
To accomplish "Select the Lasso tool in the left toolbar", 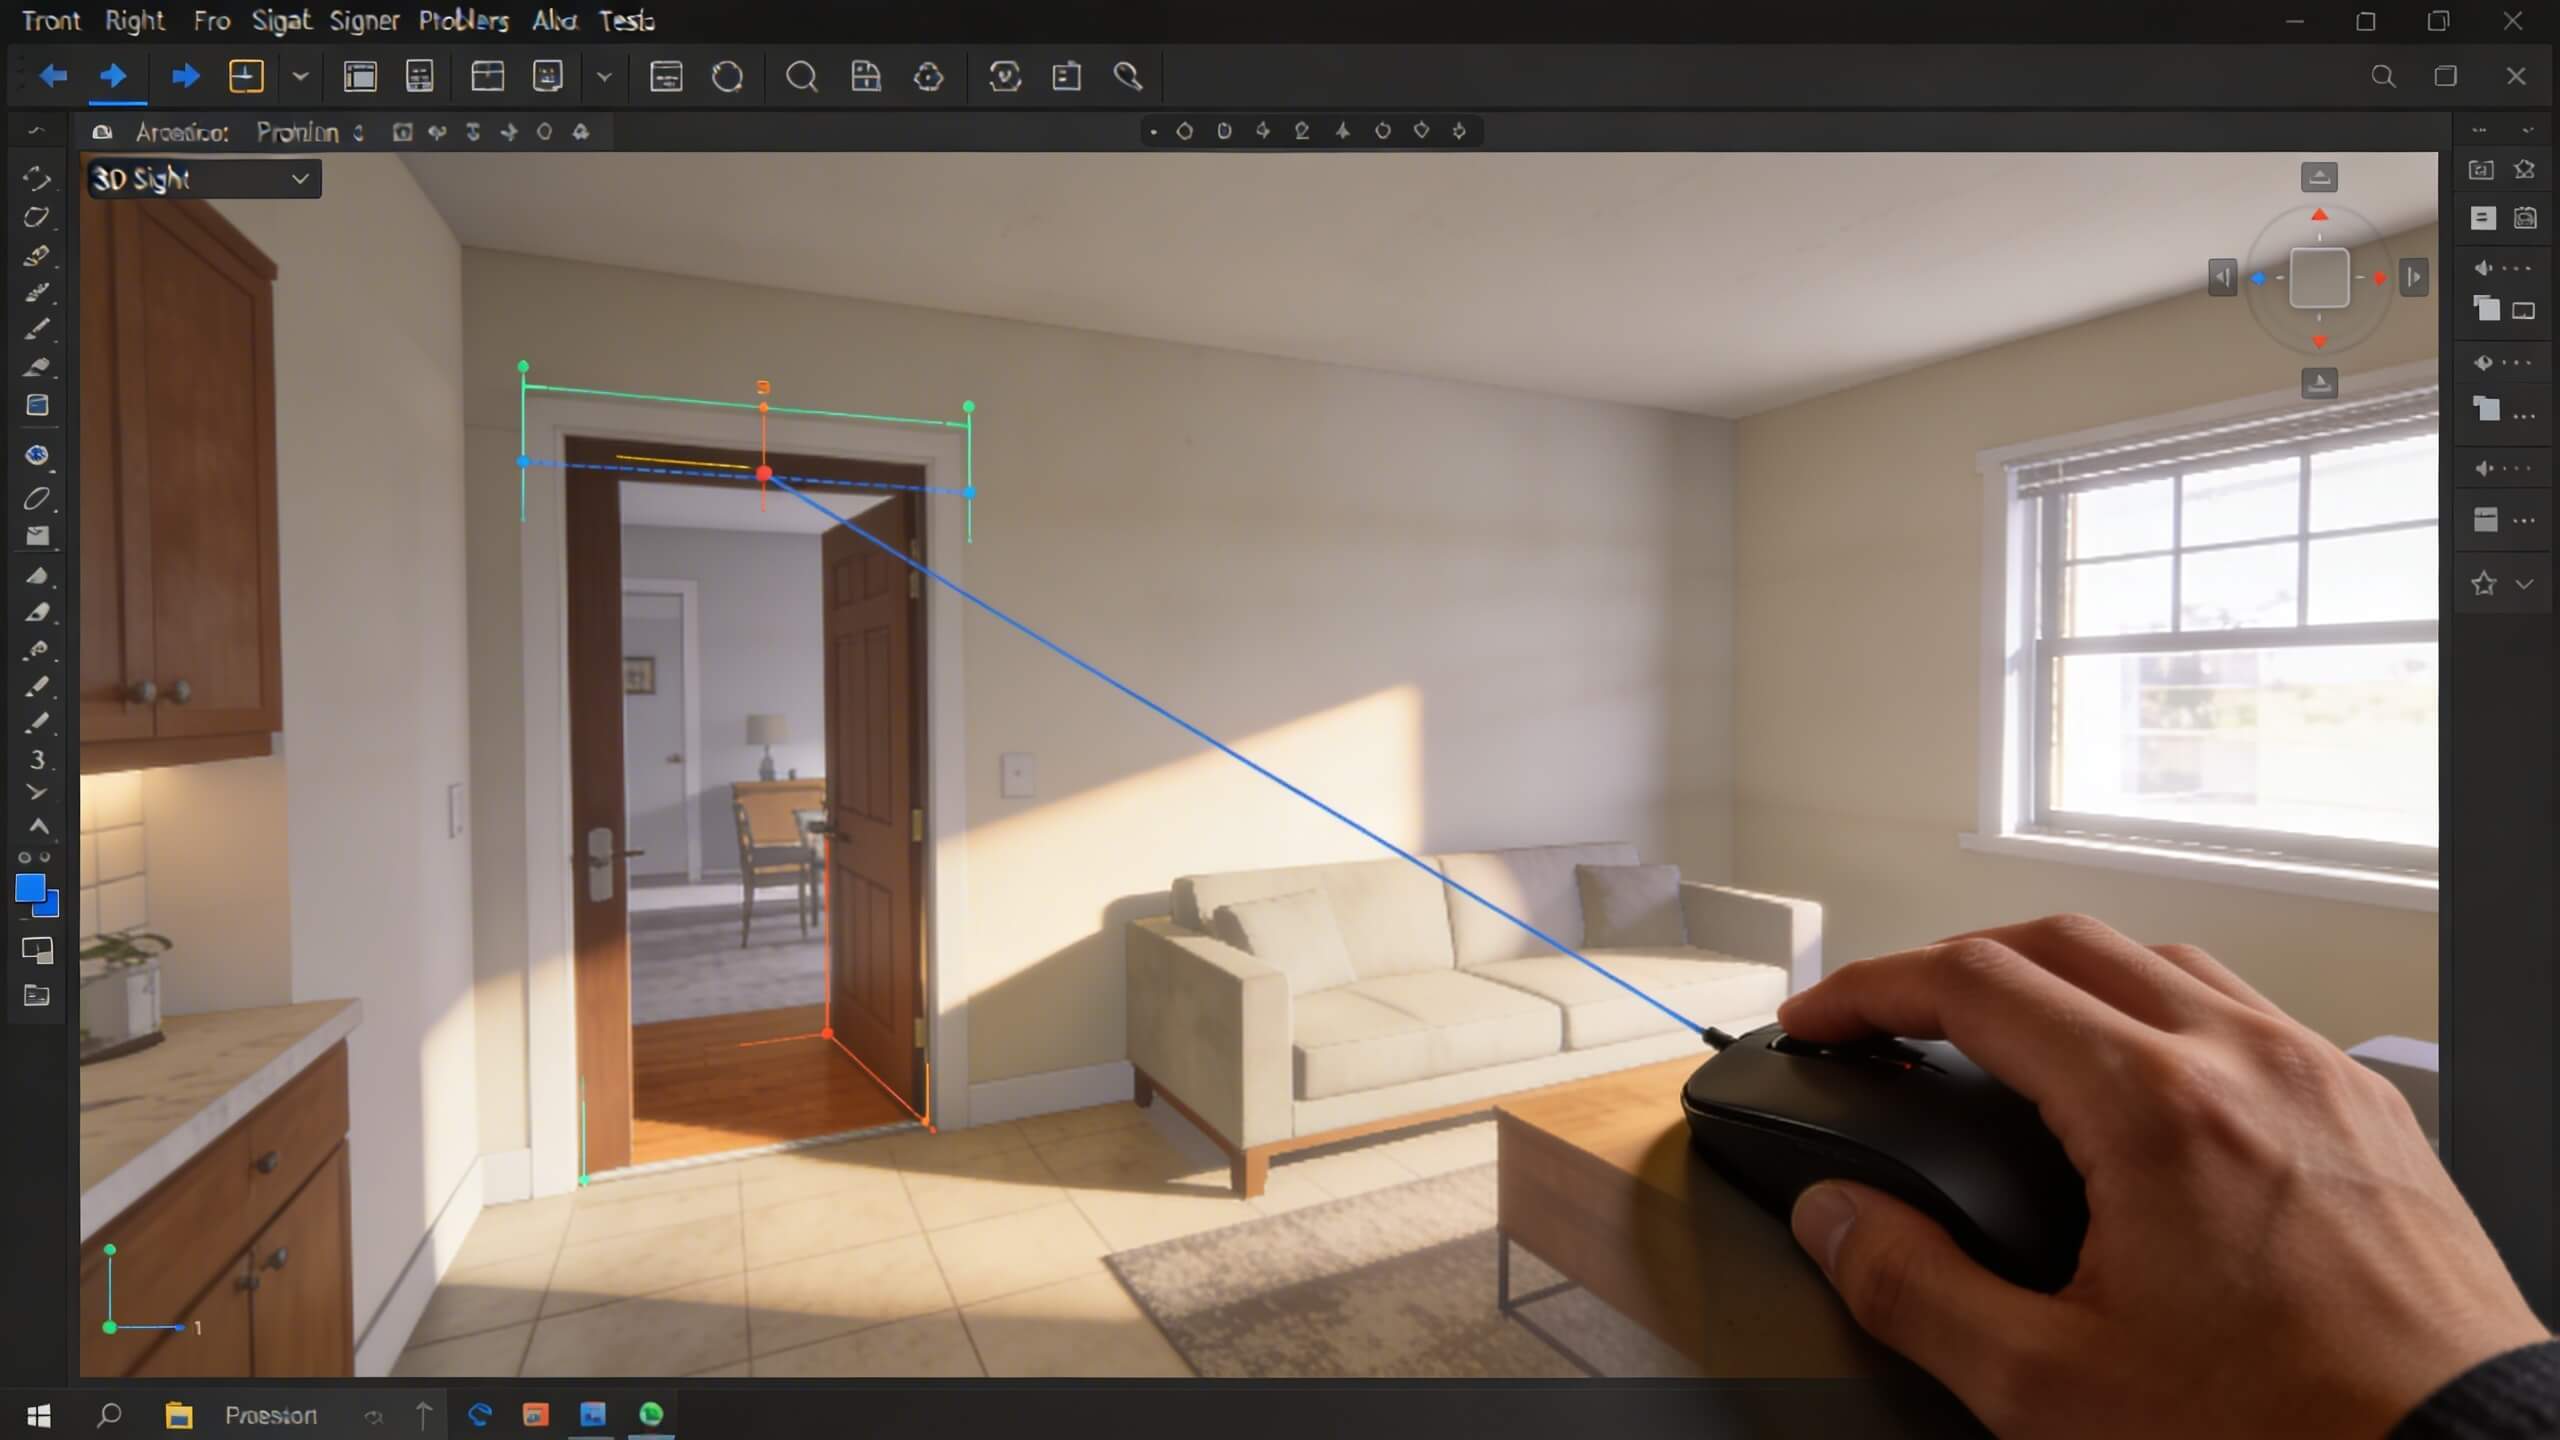I will click(38, 218).
